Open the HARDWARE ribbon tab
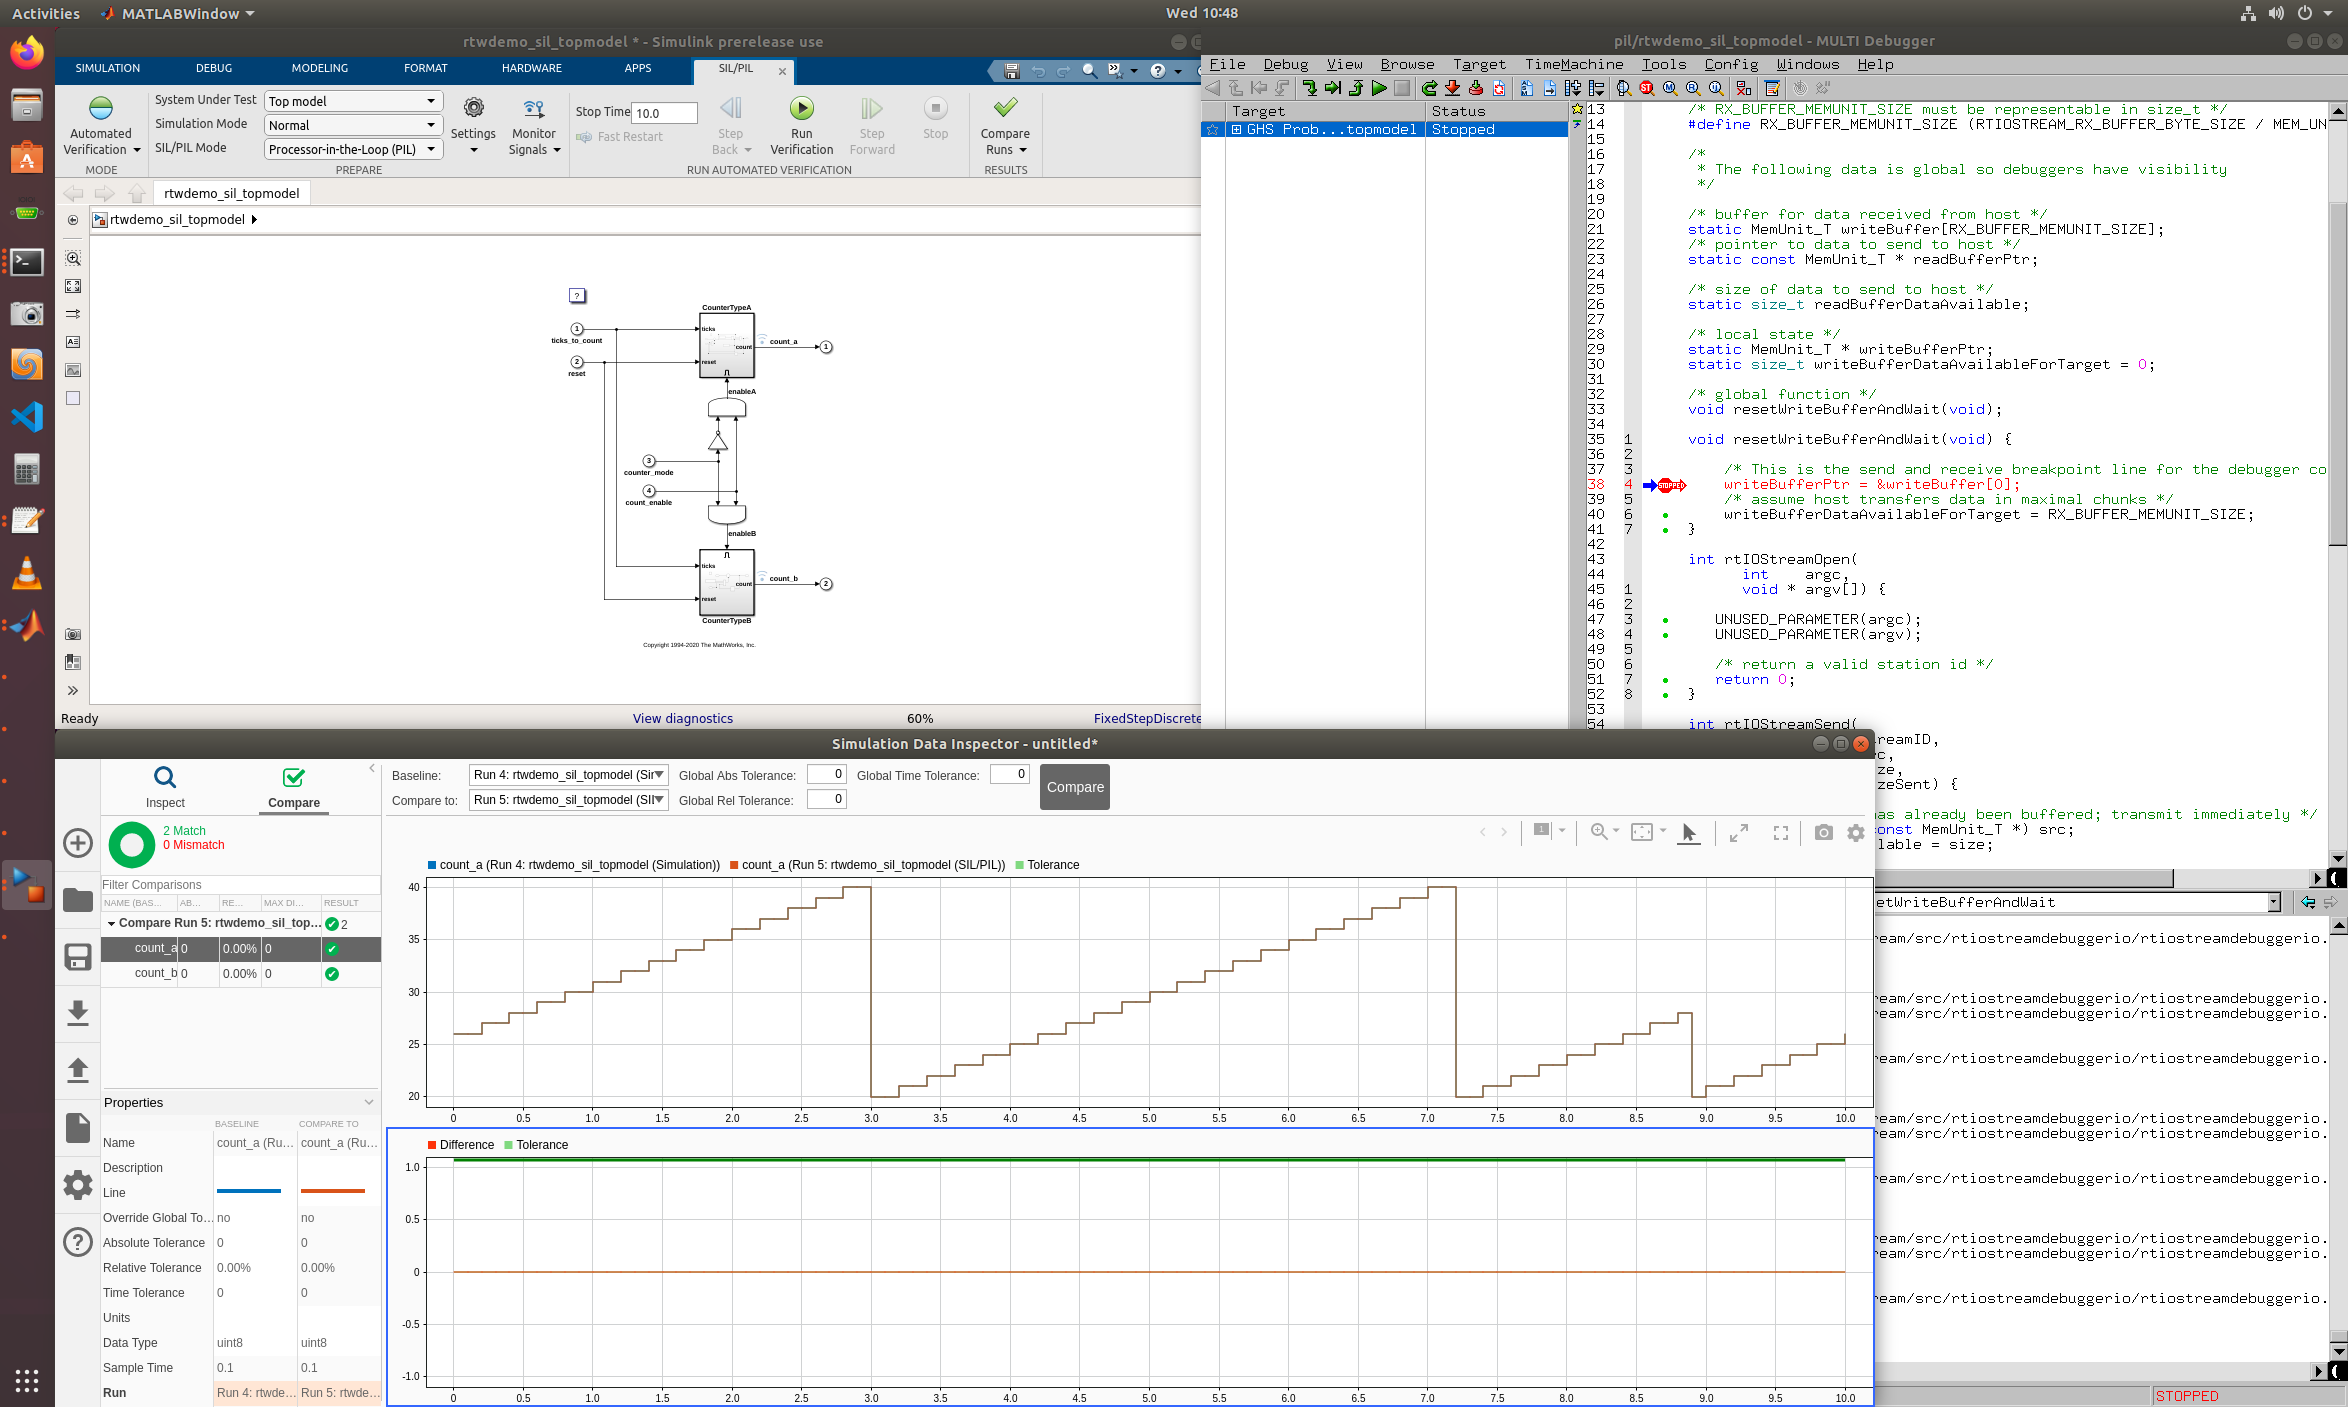The image size is (2348, 1407). tap(532, 68)
